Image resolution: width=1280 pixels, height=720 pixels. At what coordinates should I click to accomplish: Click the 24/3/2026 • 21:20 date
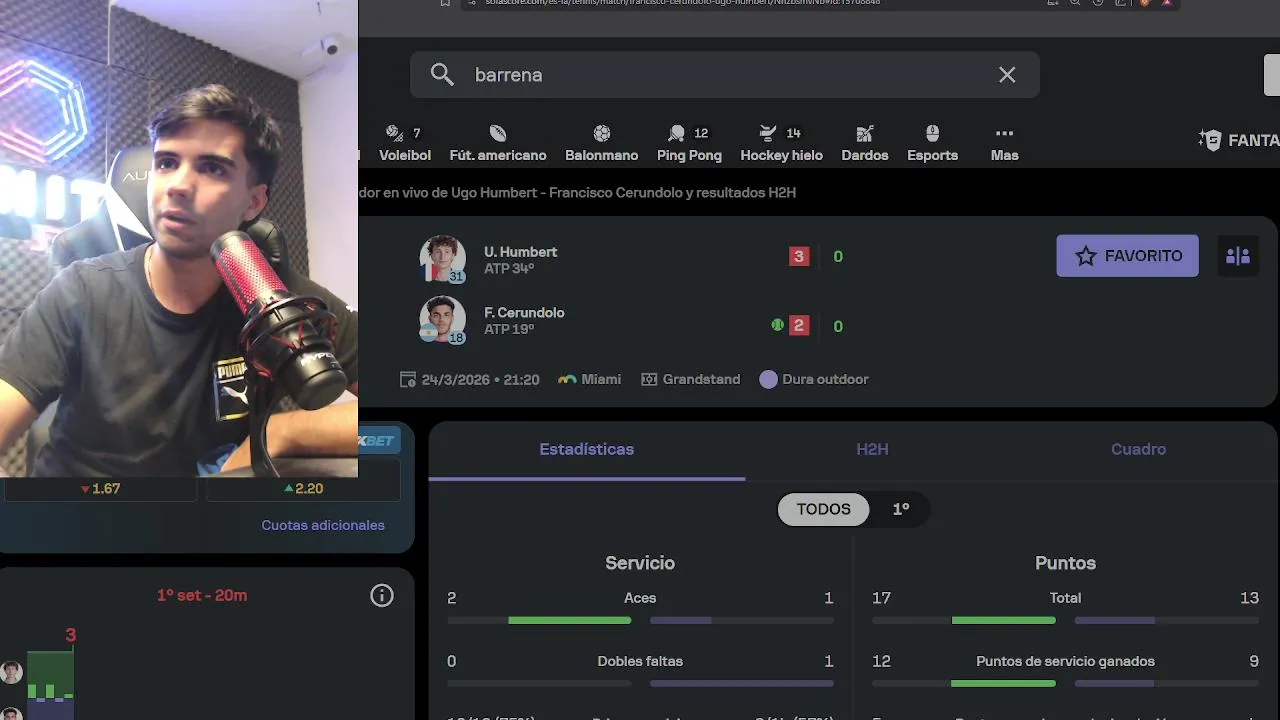pyautogui.click(x=480, y=379)
